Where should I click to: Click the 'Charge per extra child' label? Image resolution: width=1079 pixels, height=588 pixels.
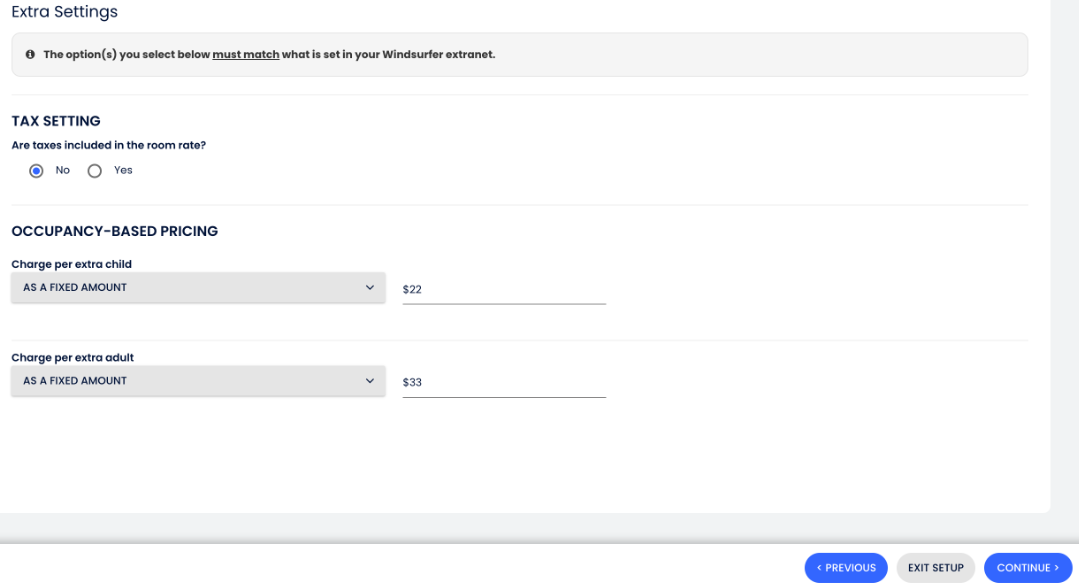71,264
